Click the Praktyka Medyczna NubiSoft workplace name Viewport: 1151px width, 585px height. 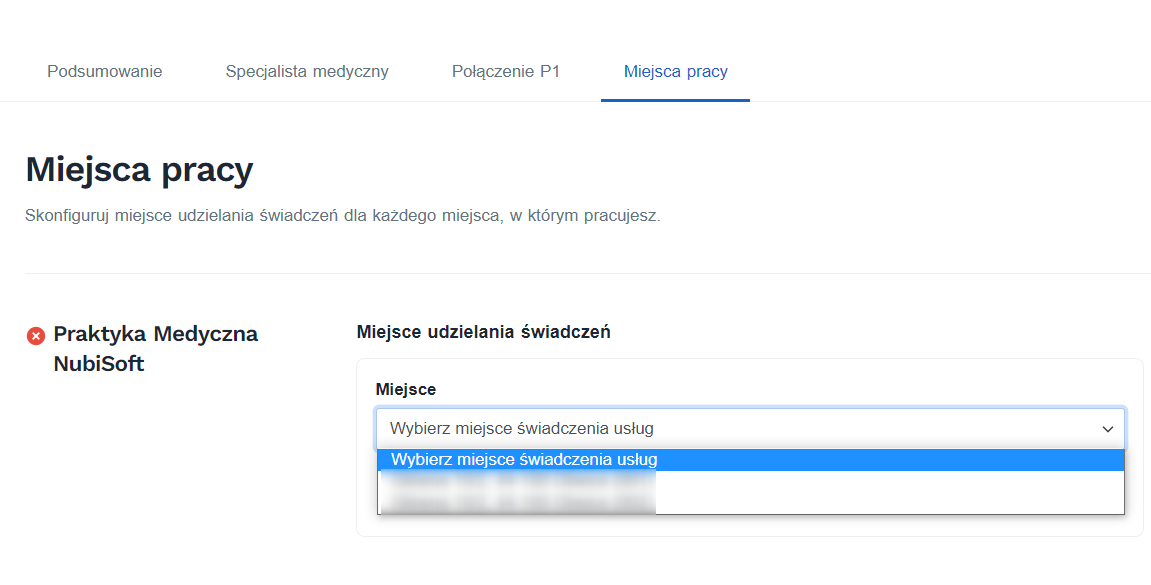[156, 348]
